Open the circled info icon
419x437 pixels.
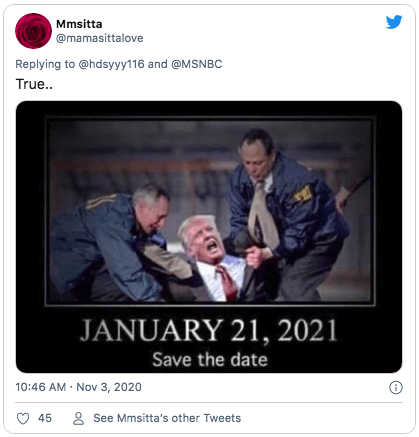[396, 387]
